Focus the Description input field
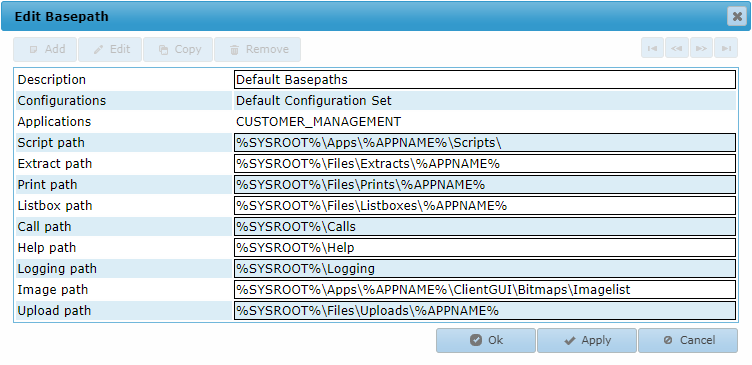 485,80
